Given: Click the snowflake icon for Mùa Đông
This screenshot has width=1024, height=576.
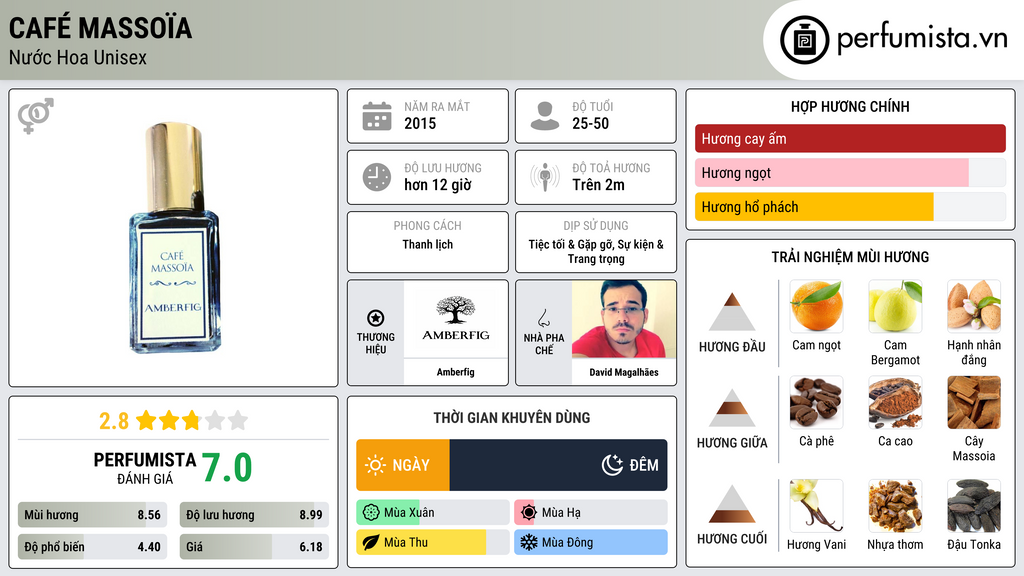Looking at the screenshot, I should pos(529,542).
